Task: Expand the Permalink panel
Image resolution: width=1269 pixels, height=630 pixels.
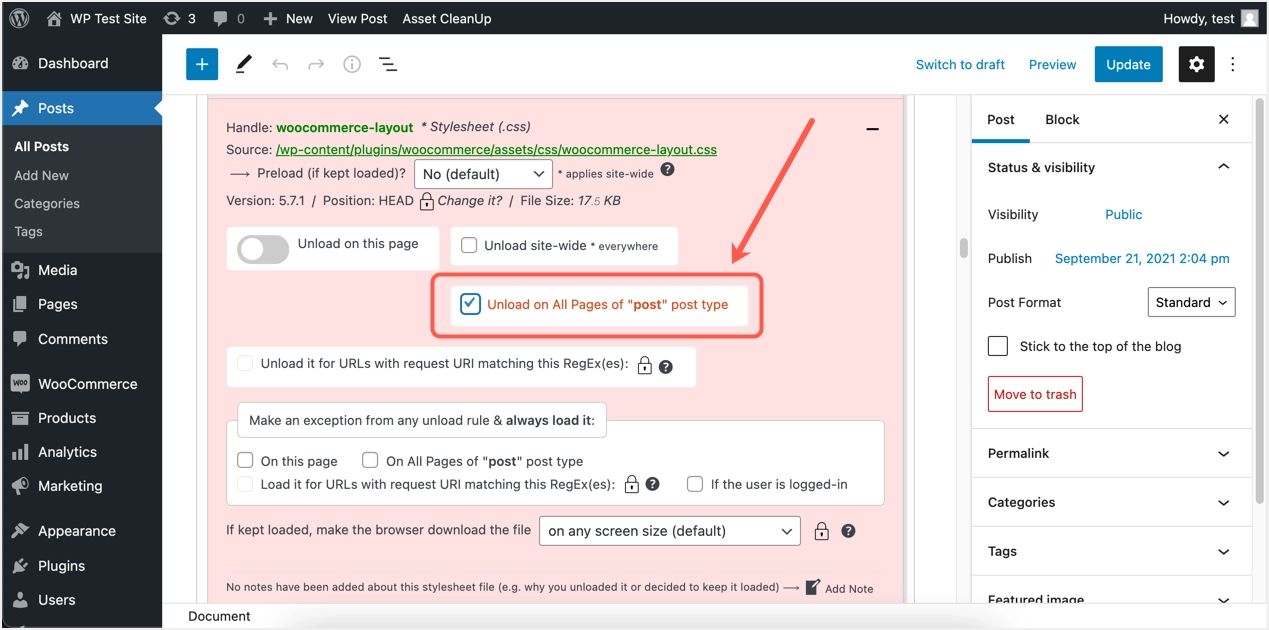Action: point(1111,453)
